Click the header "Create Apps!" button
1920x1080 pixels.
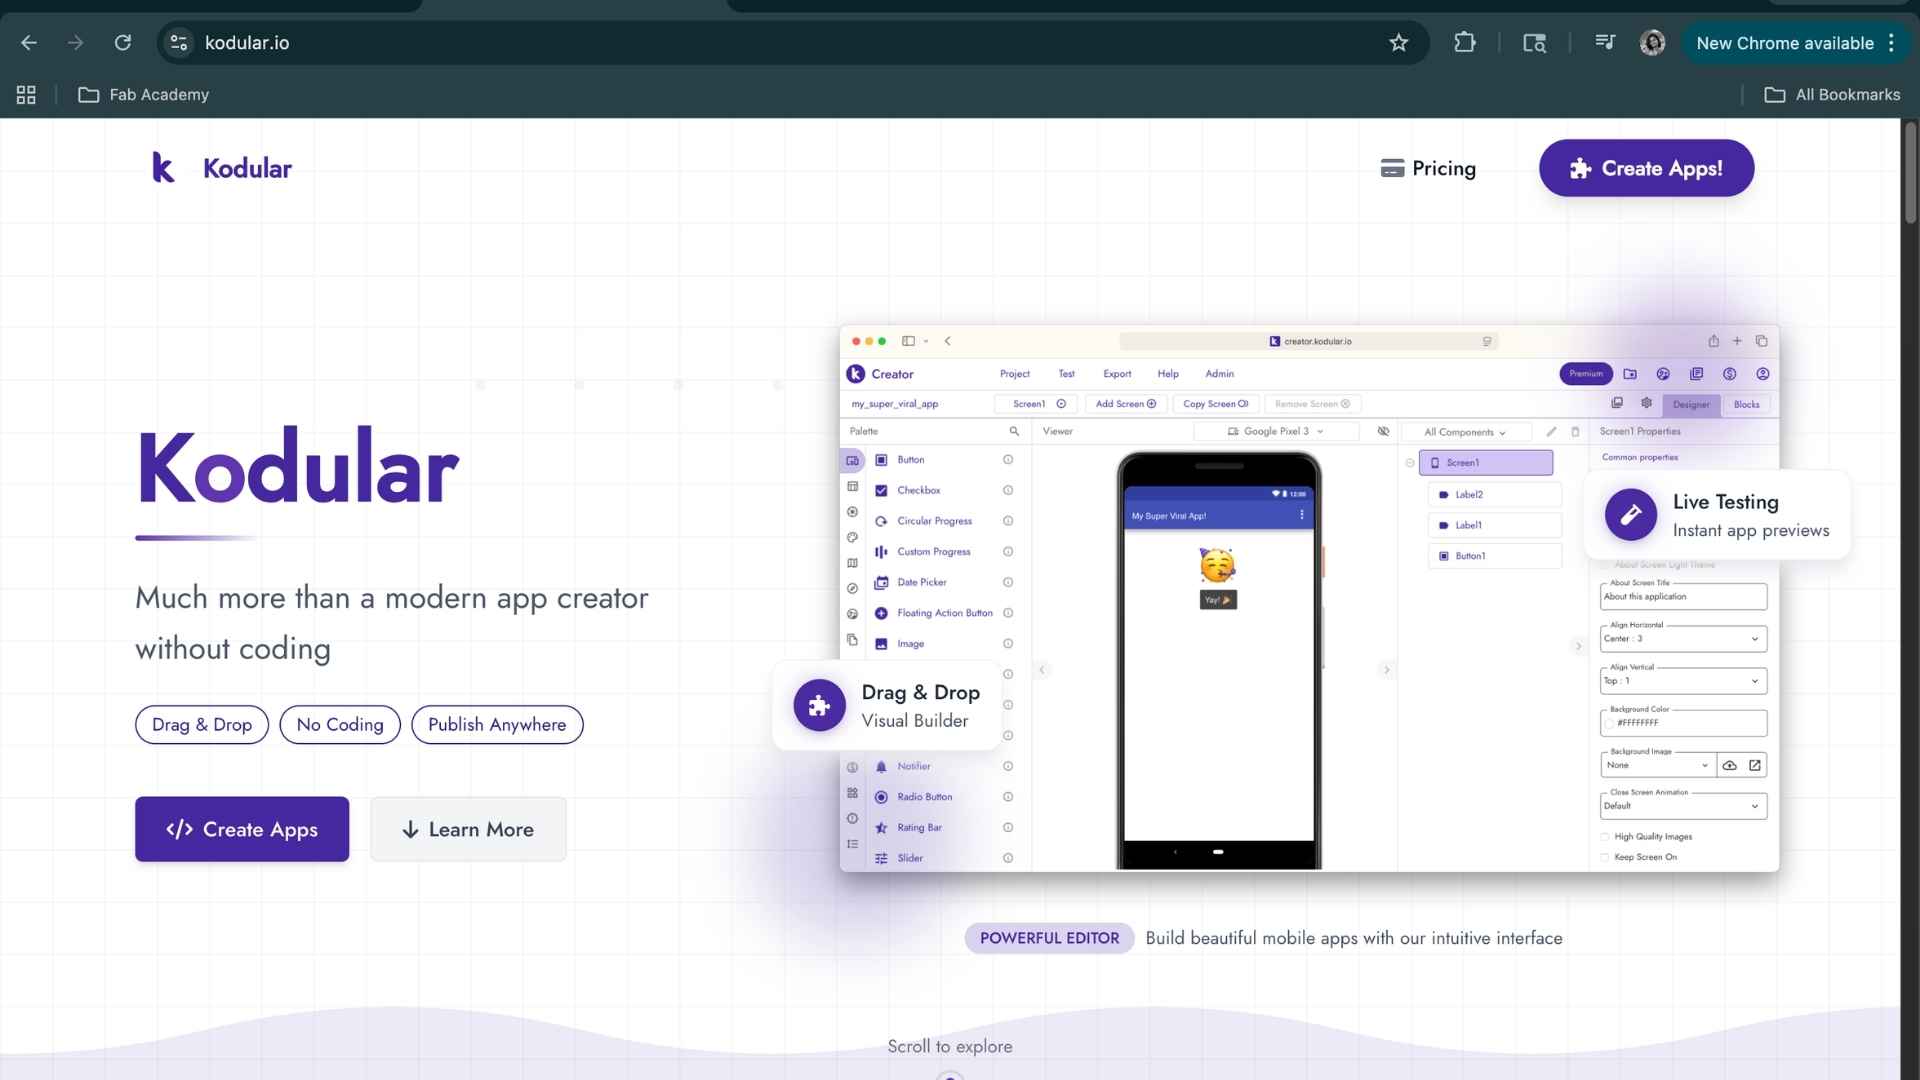pyautogui.click(x=1646, y=168)
